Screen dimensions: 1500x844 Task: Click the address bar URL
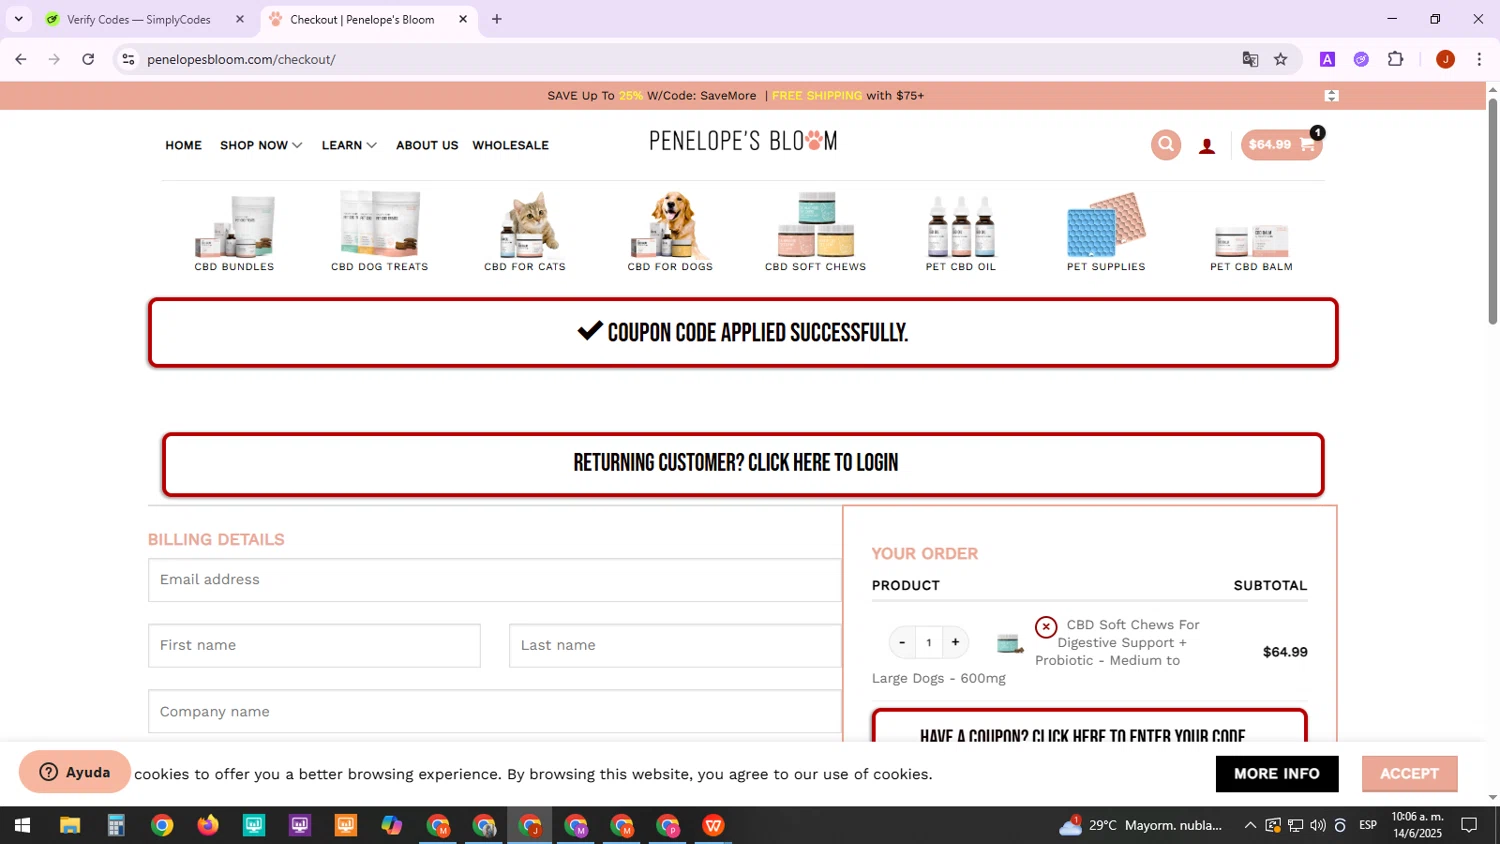pos(241,59)
